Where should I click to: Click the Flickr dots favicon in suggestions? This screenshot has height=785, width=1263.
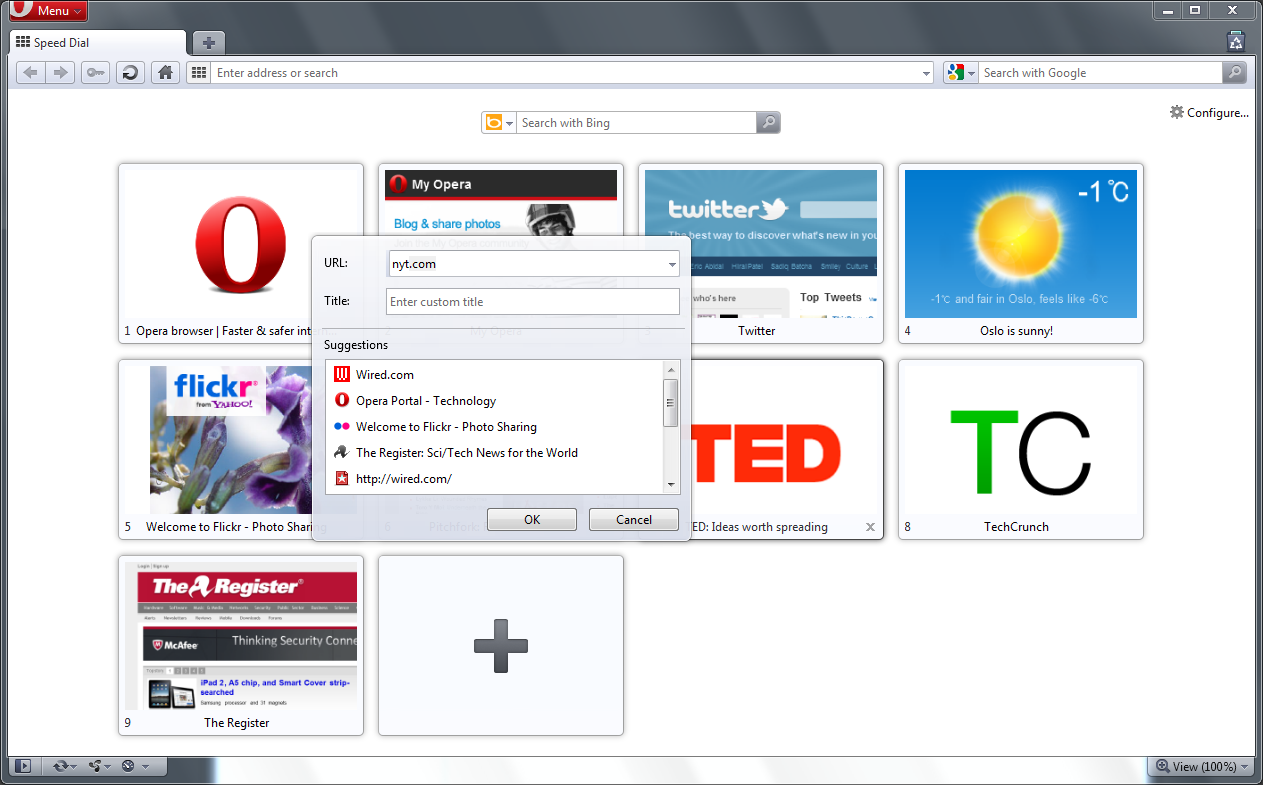(x=342, y=427)
